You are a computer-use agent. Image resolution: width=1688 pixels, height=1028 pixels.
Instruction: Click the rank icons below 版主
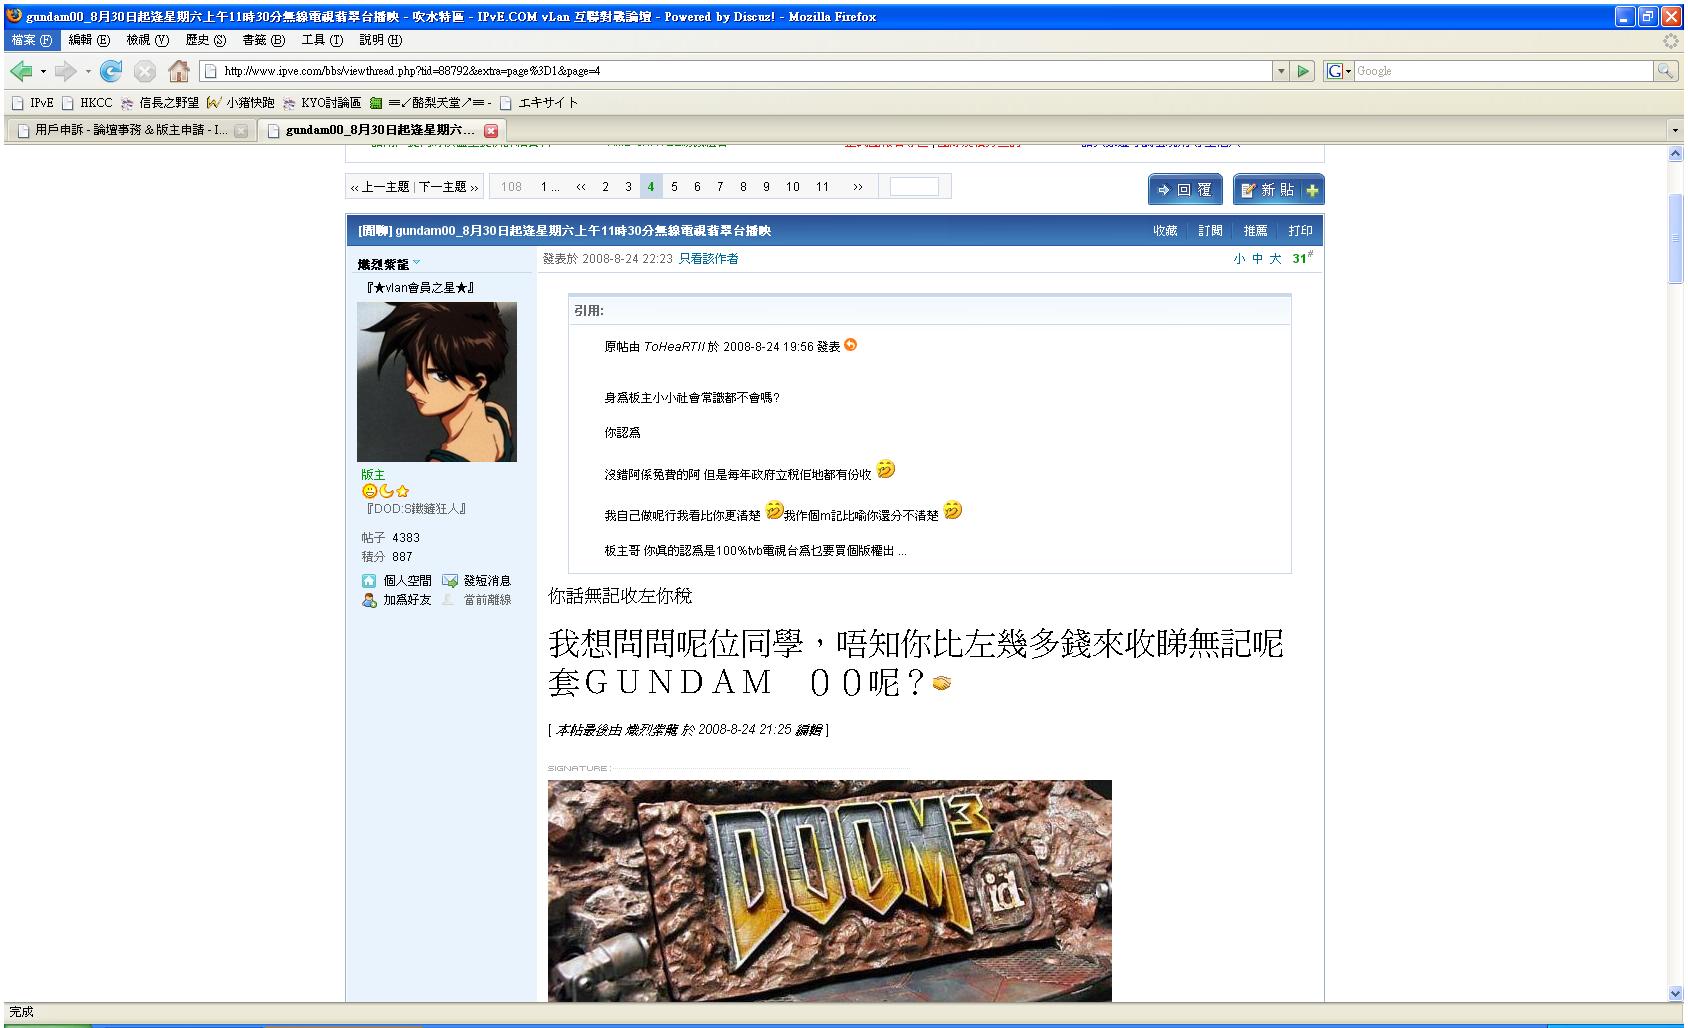pyautogui.click(x=385, y=491)
